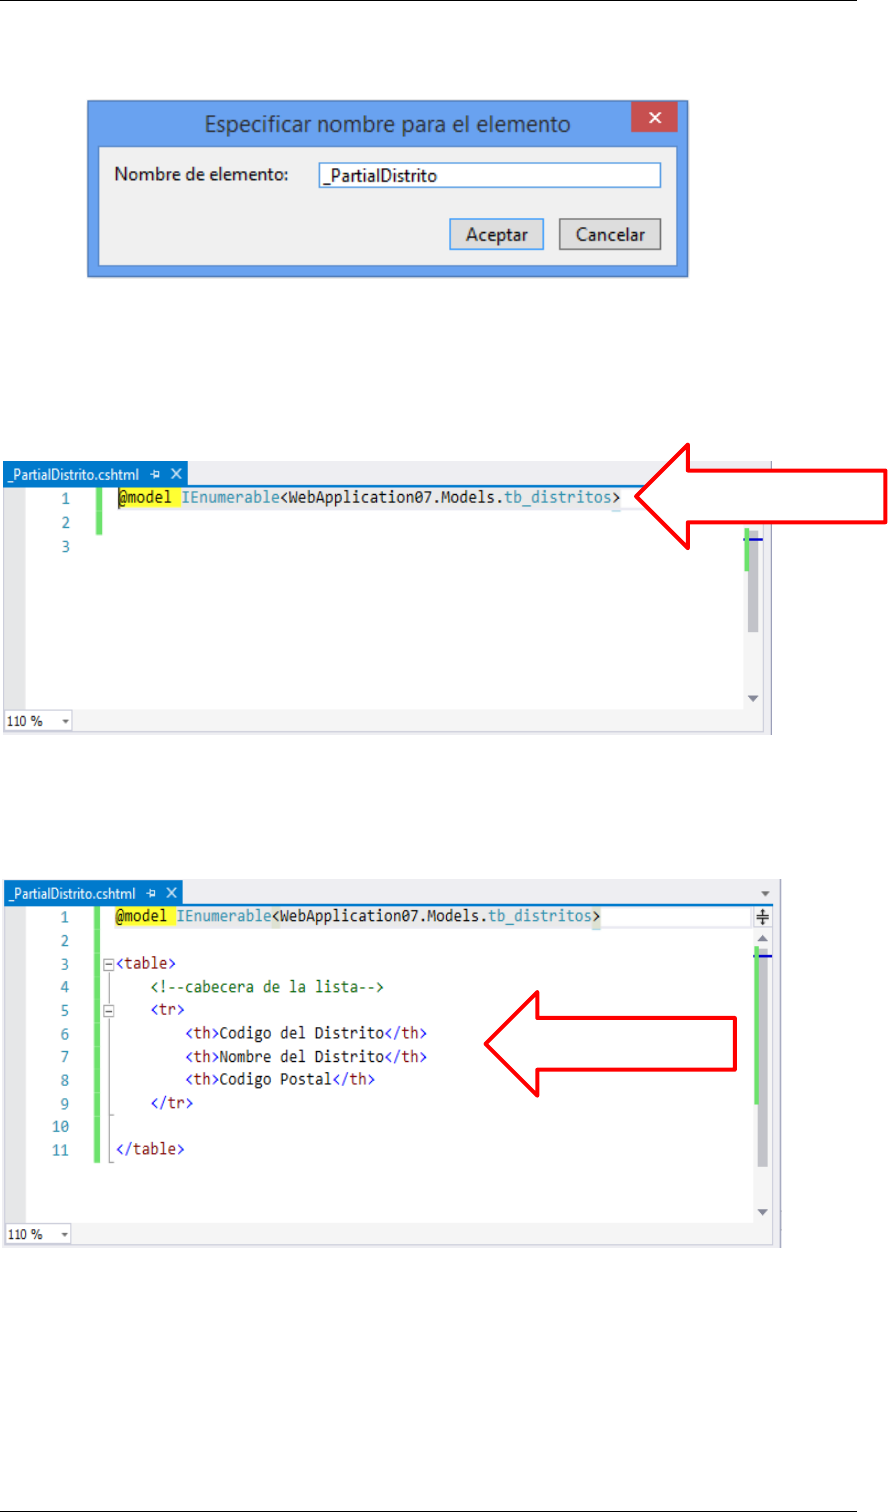888x1512 pixels.
Task: Click the 'Nombre de elemento' input field
Action: pos(490,175)
